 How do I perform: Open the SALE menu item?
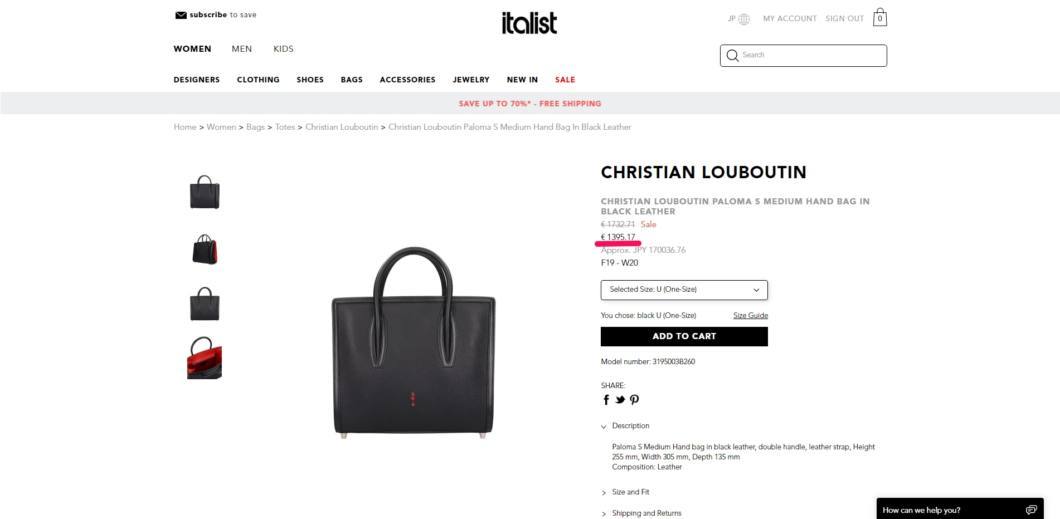tap(565, 80)
